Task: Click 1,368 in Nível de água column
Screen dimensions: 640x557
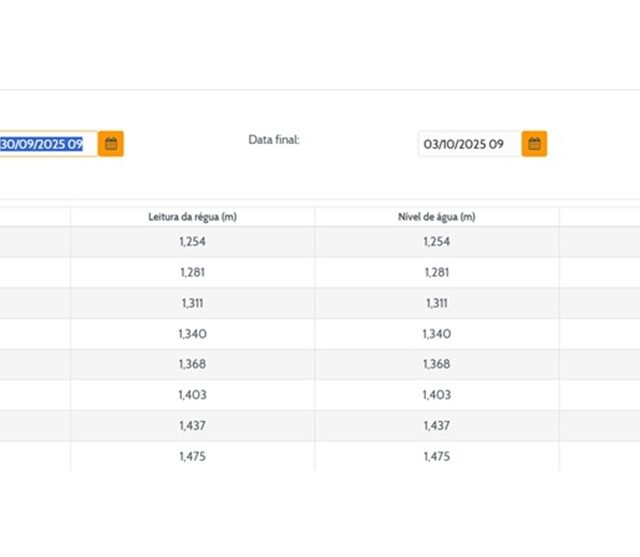Action: click(436, 364)
